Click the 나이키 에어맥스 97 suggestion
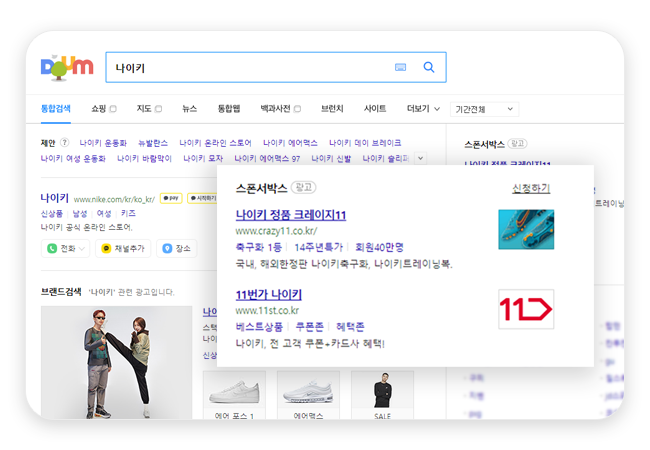 point(267,158)
